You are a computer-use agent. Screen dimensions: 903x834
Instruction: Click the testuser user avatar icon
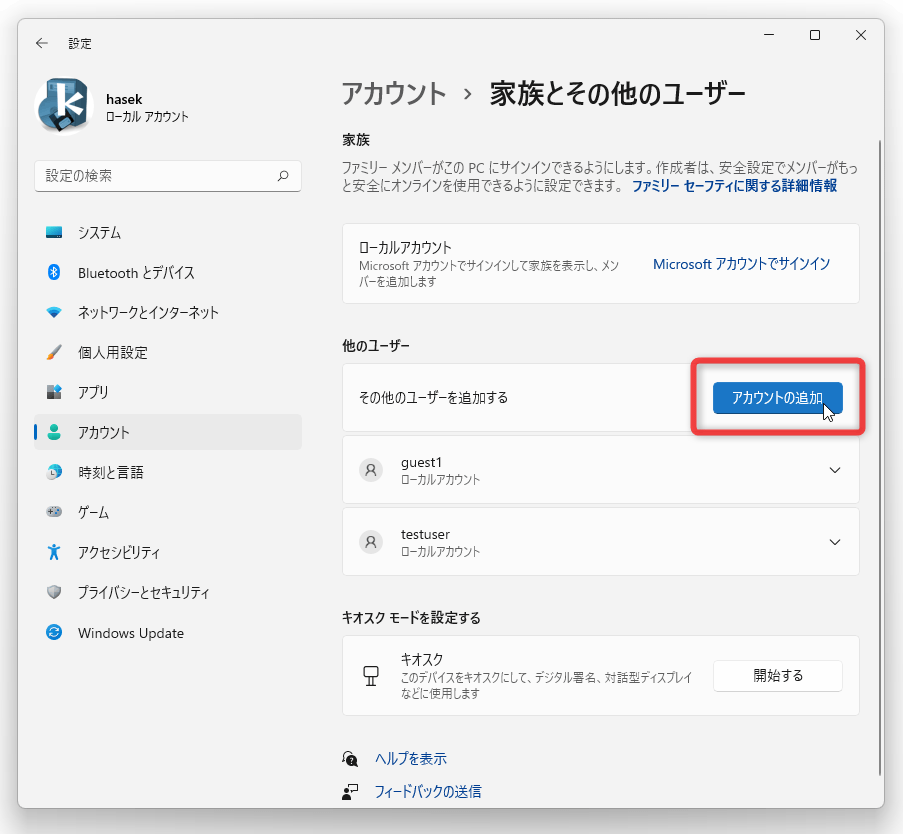[371, 542]
